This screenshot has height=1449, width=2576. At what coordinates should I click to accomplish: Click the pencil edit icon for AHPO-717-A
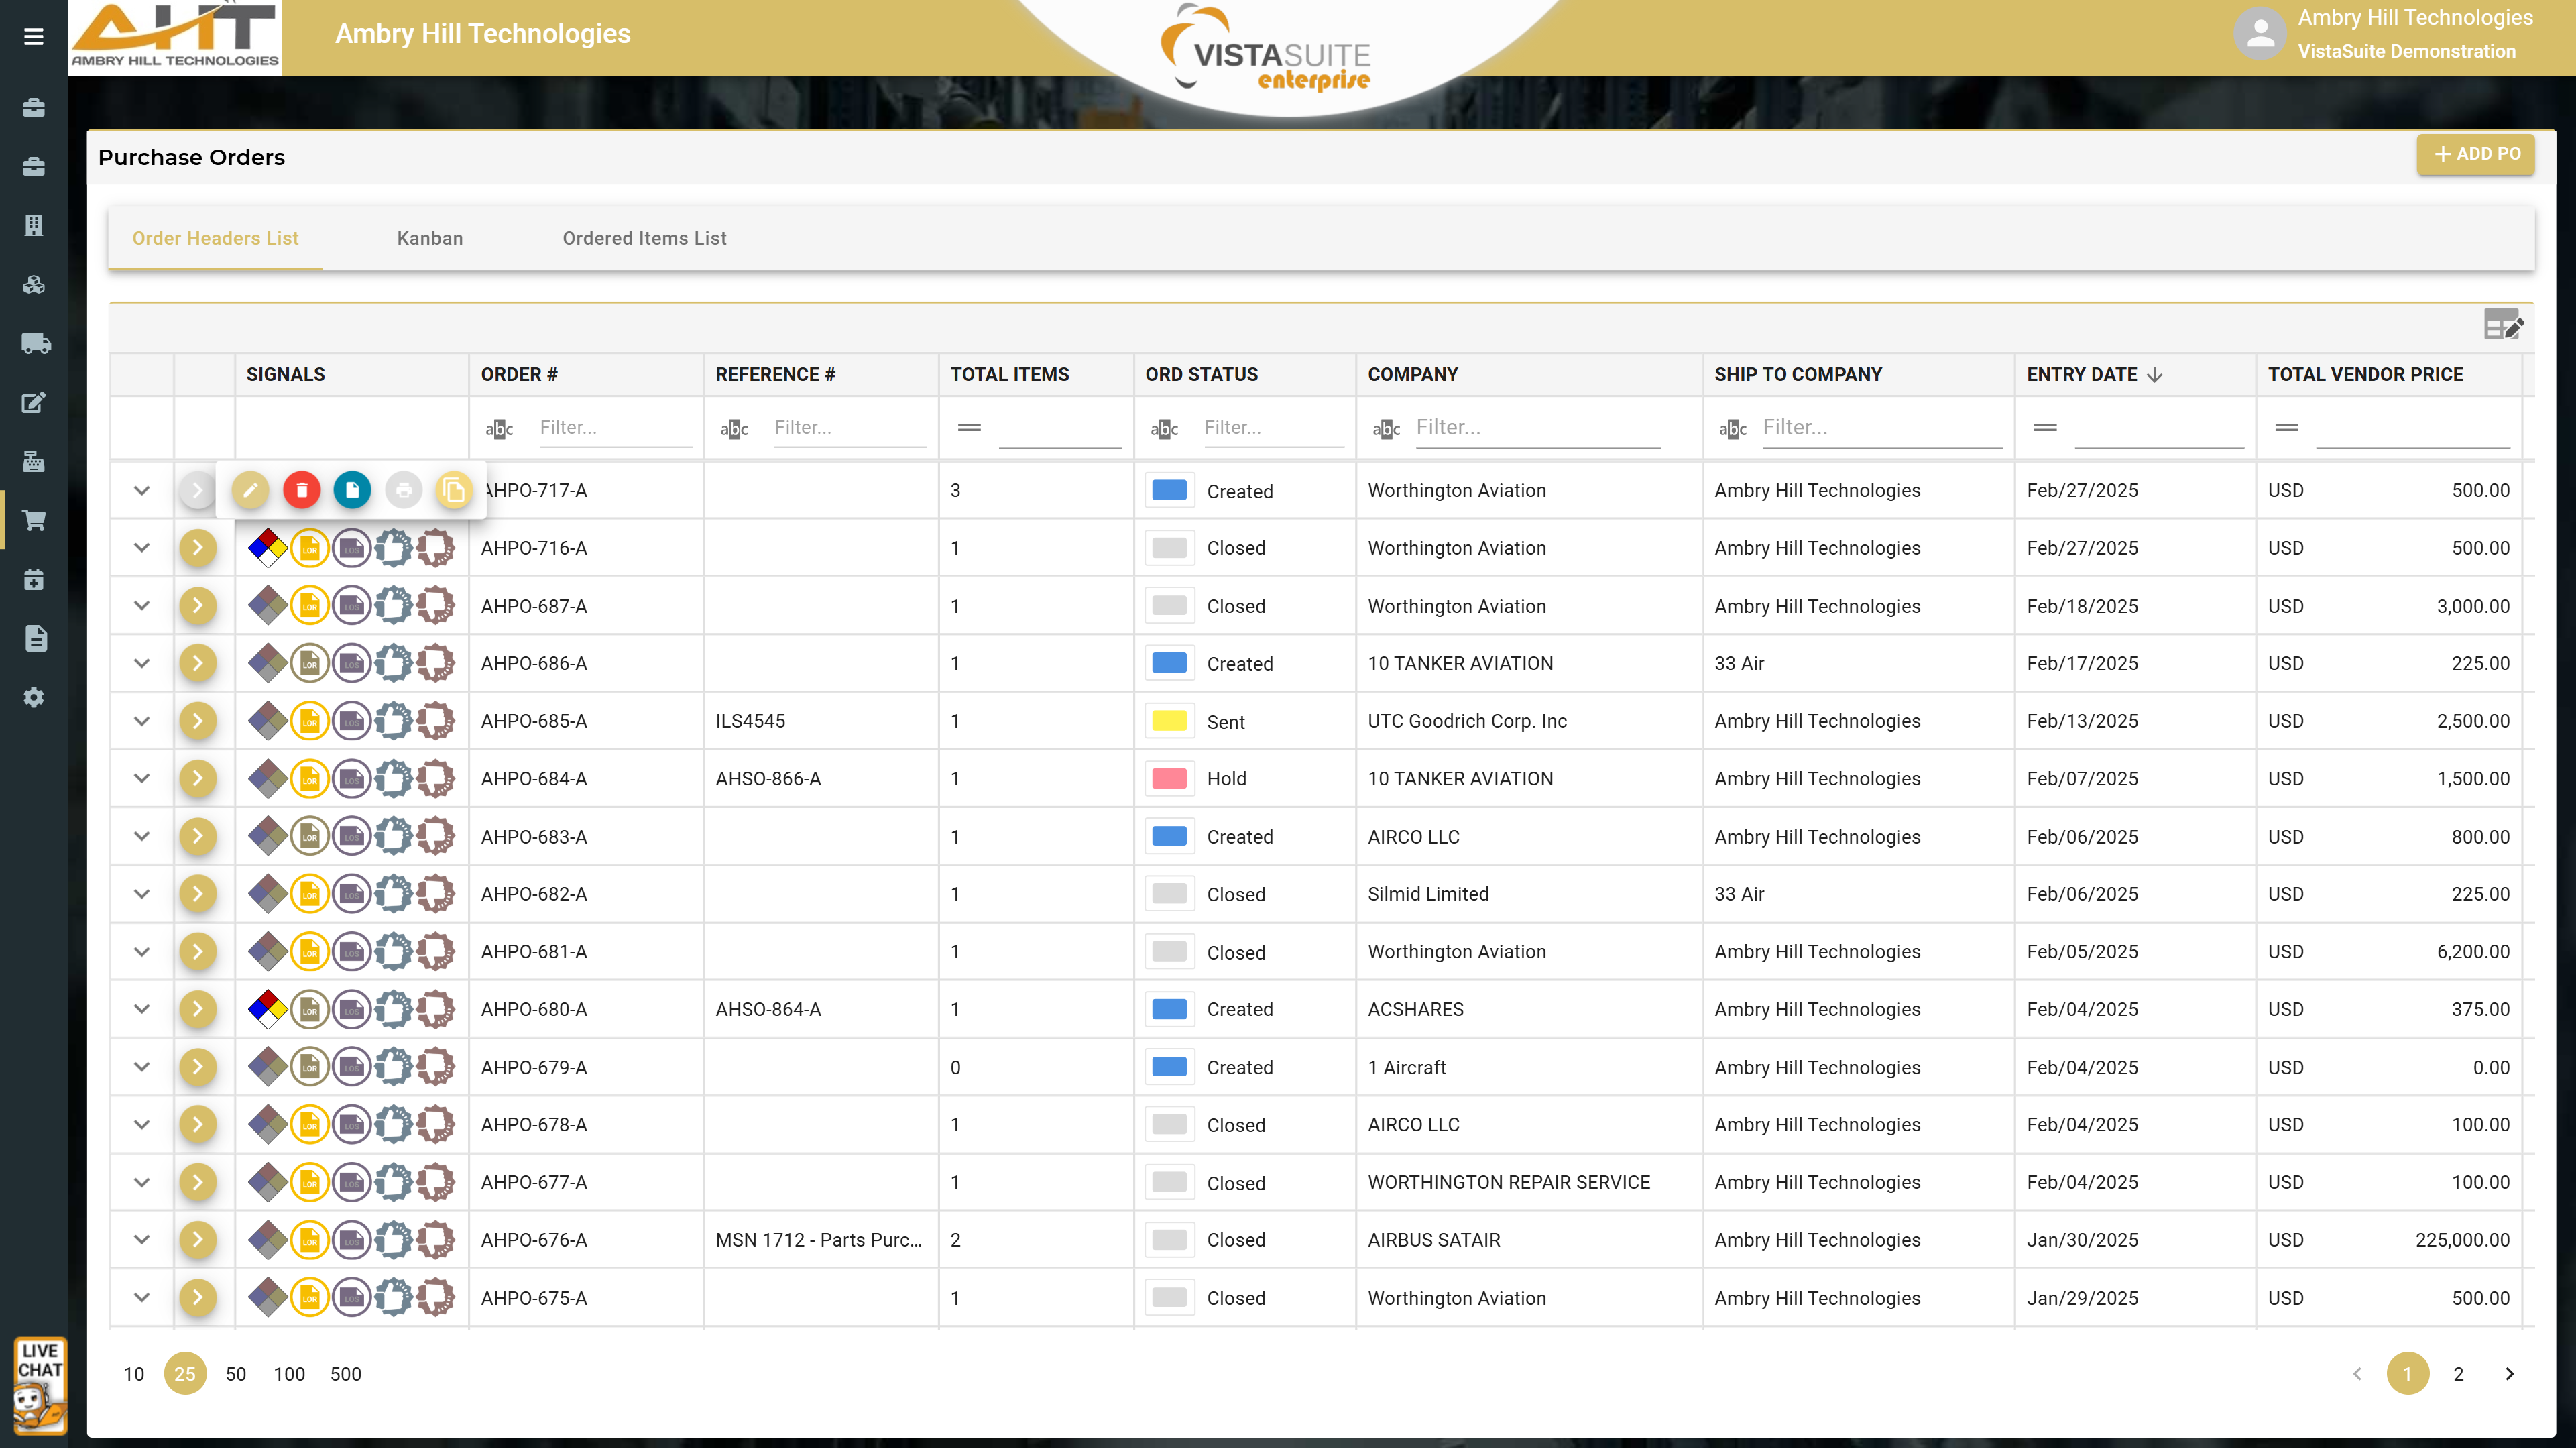(x=250, y=490)
